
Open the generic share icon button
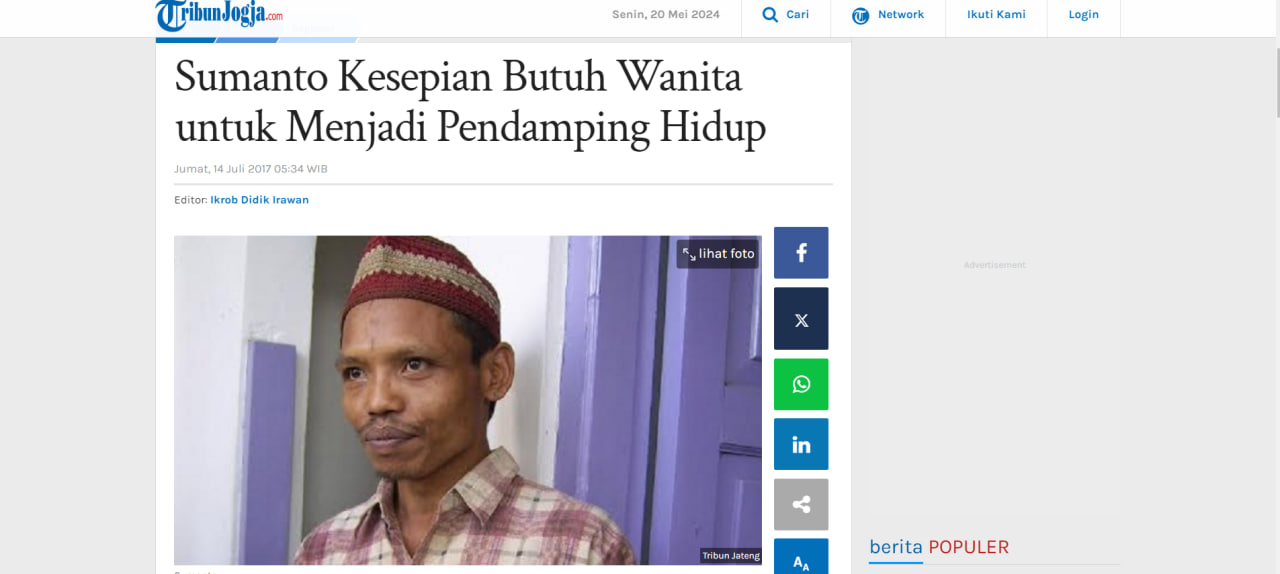[801, 504]
